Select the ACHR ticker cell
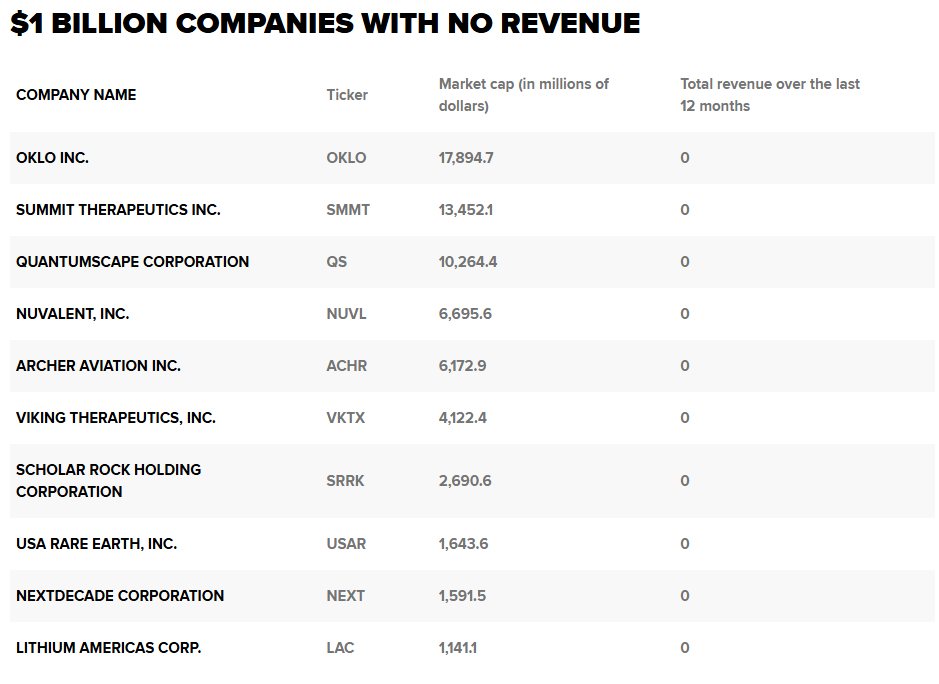This screenshot has height=684, width=939. pos(347,366)
